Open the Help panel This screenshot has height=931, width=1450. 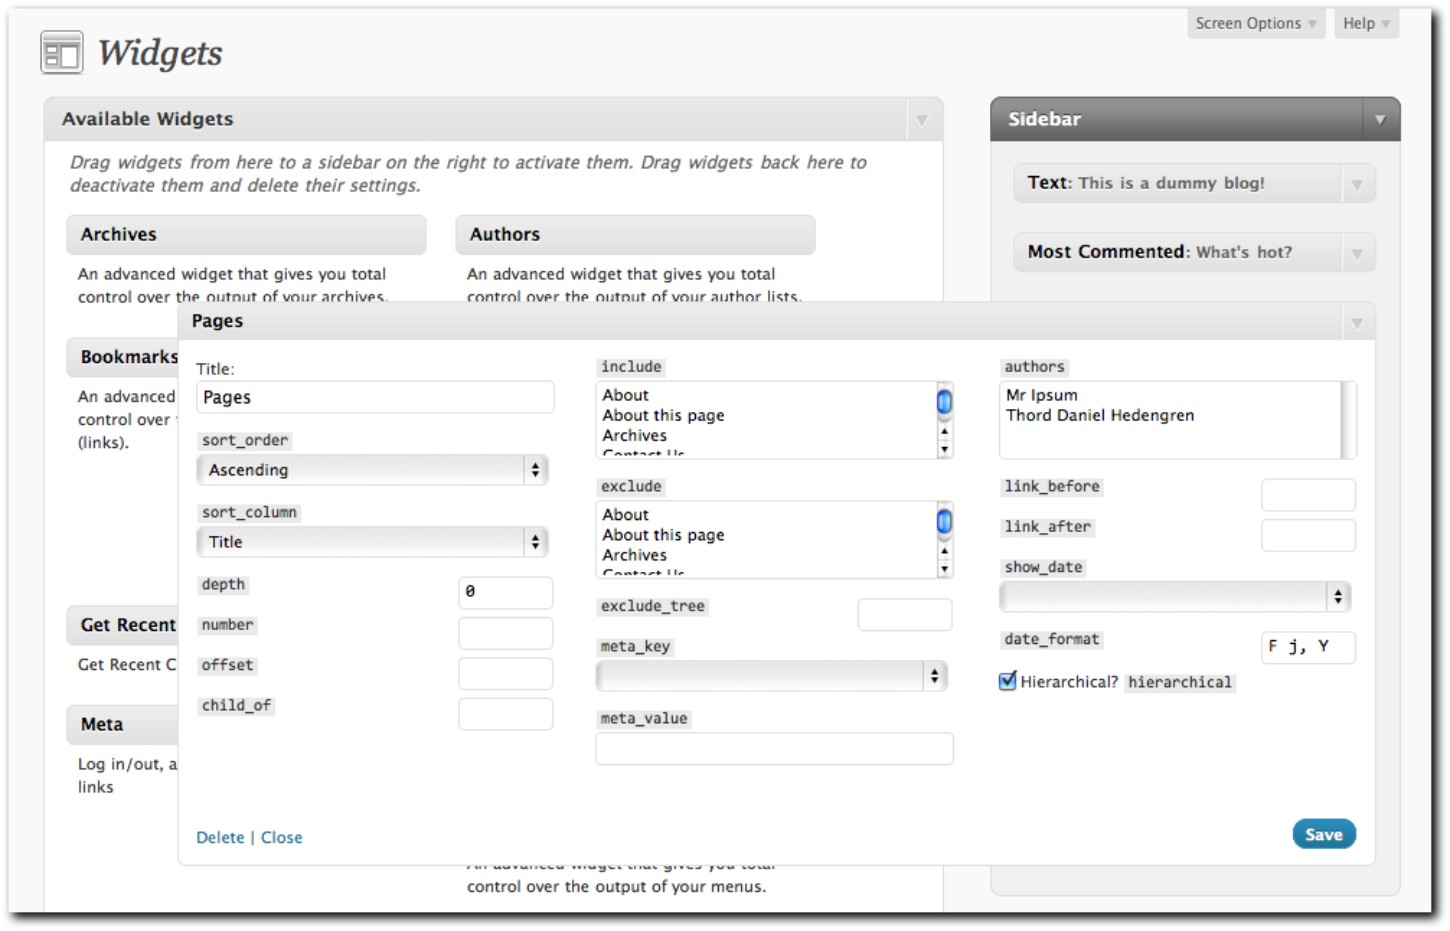tap(1366, 23)
